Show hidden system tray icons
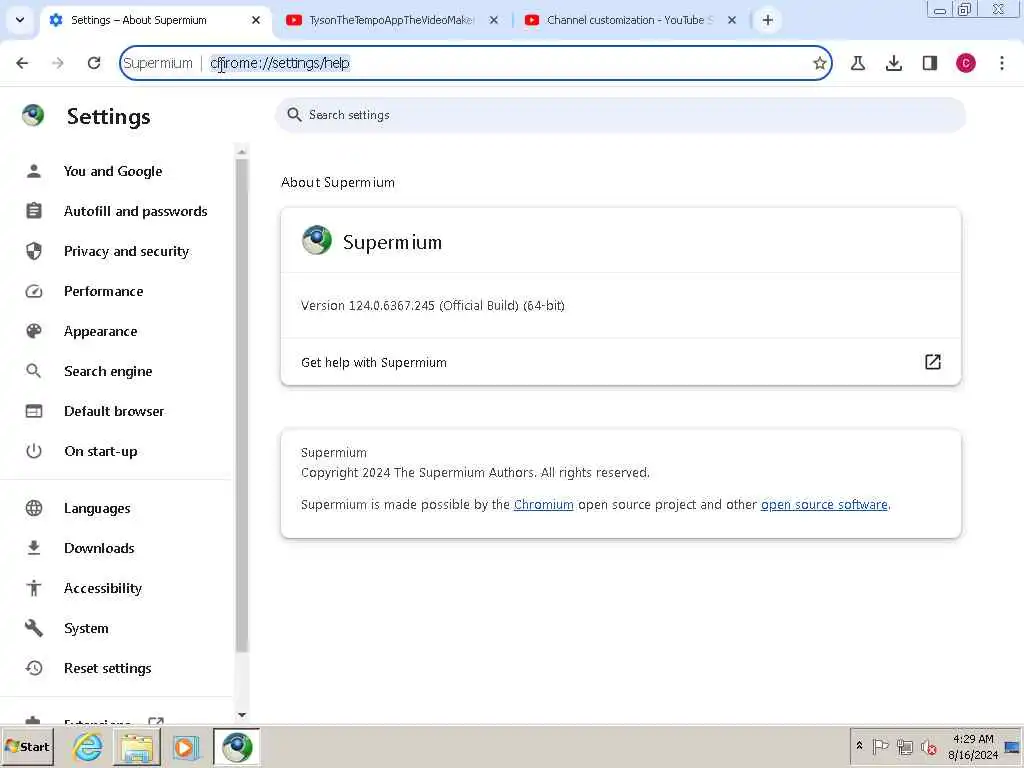 click(x=859, y=746)
